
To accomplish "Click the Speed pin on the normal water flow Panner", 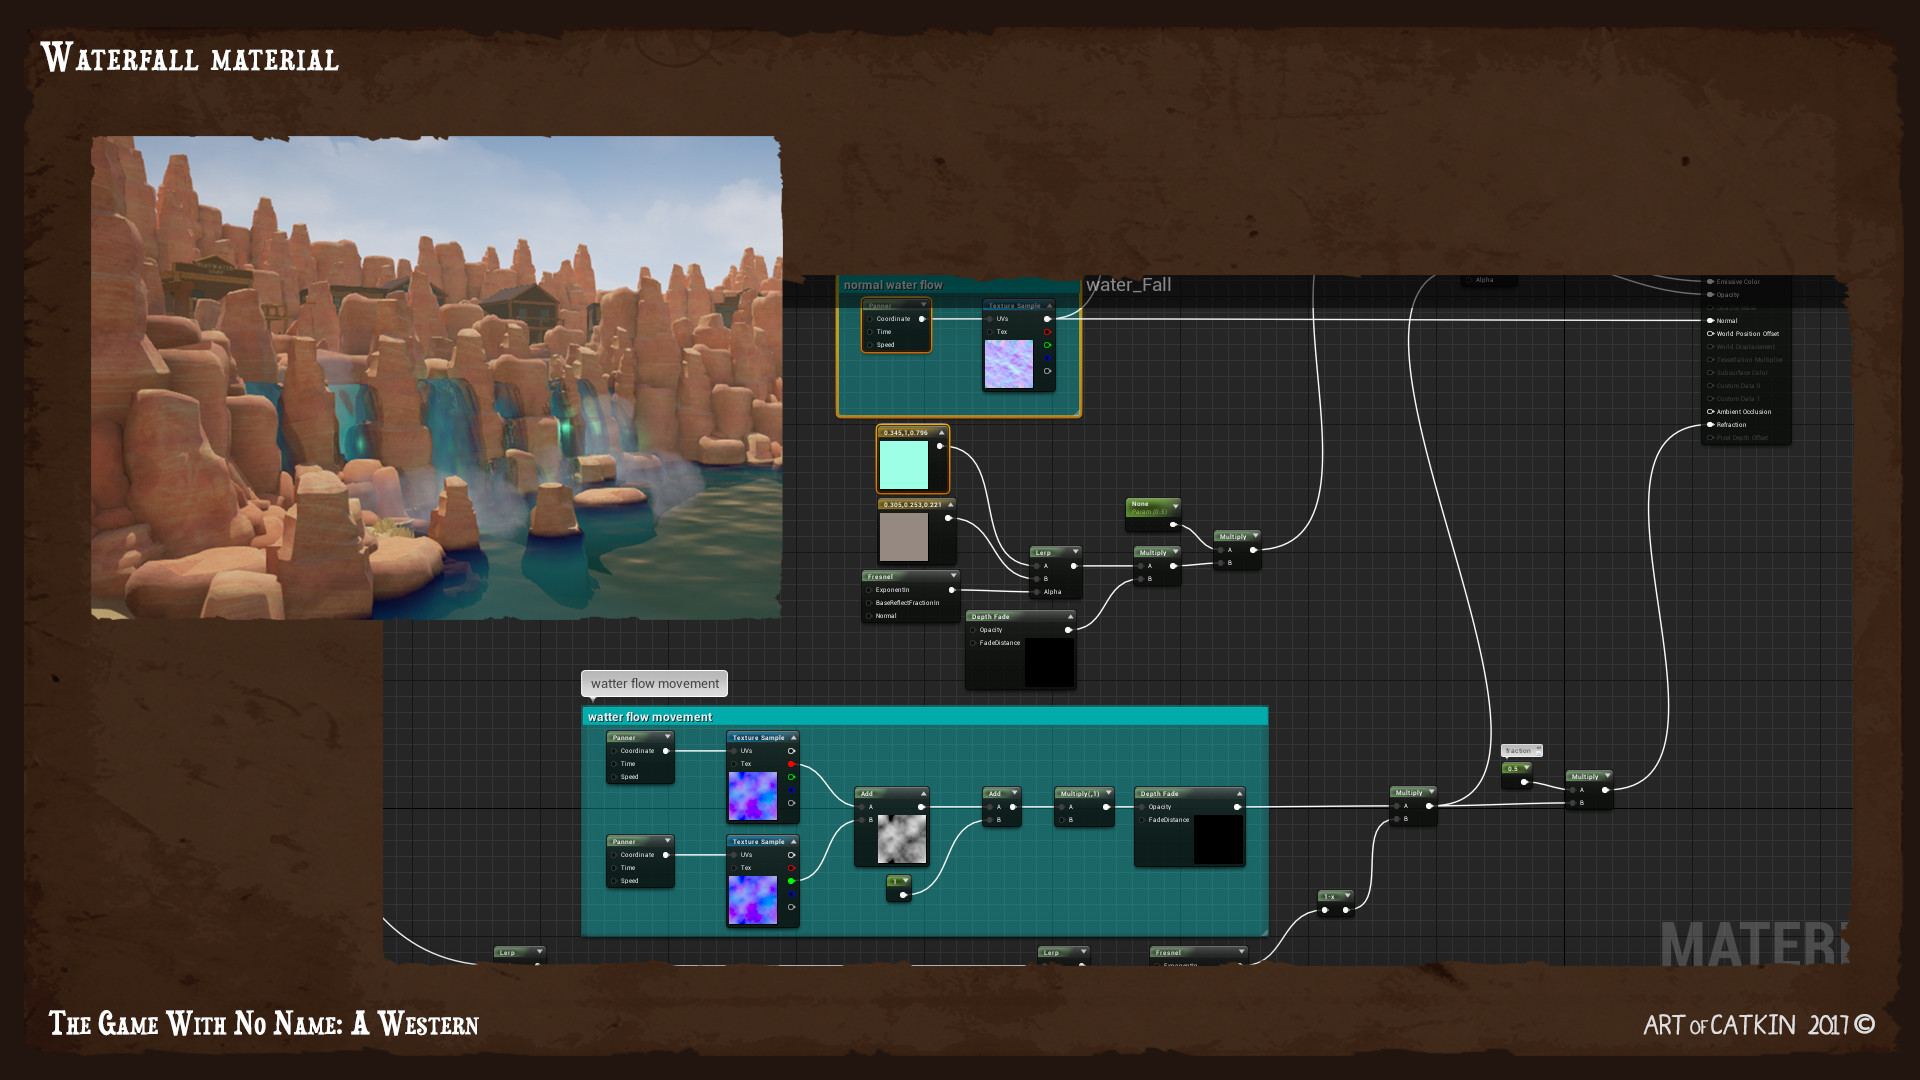I will (870, 345).
